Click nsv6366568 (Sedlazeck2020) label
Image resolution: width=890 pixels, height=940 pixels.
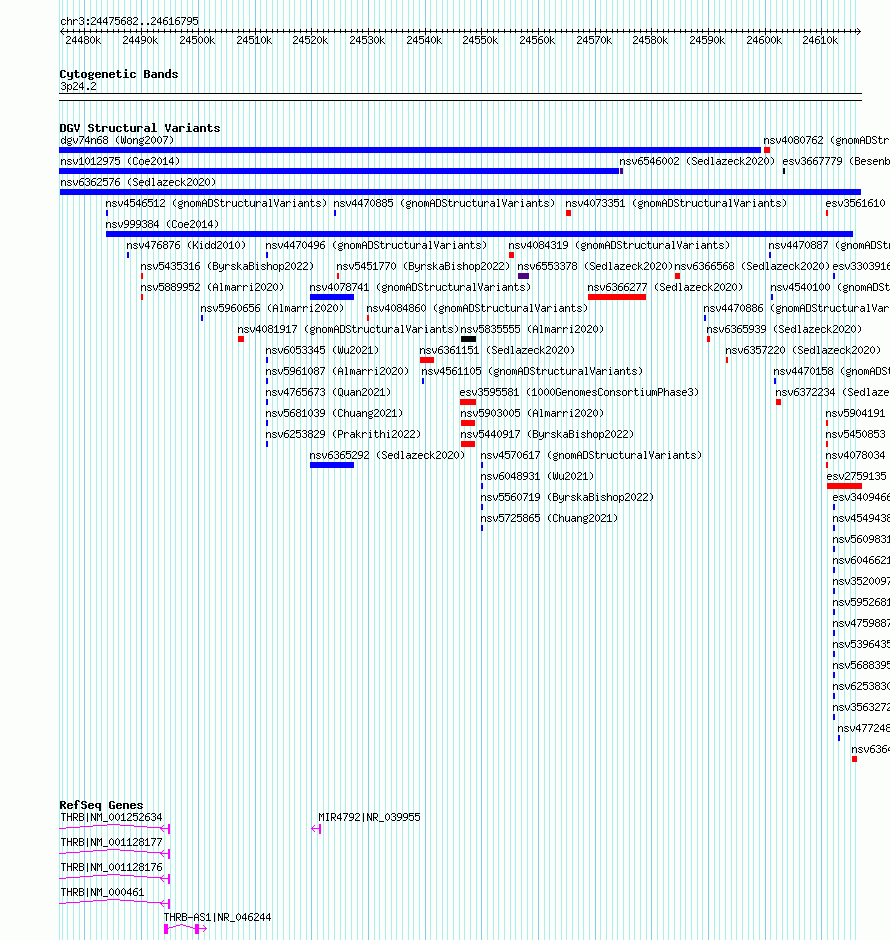pos(752,266)
